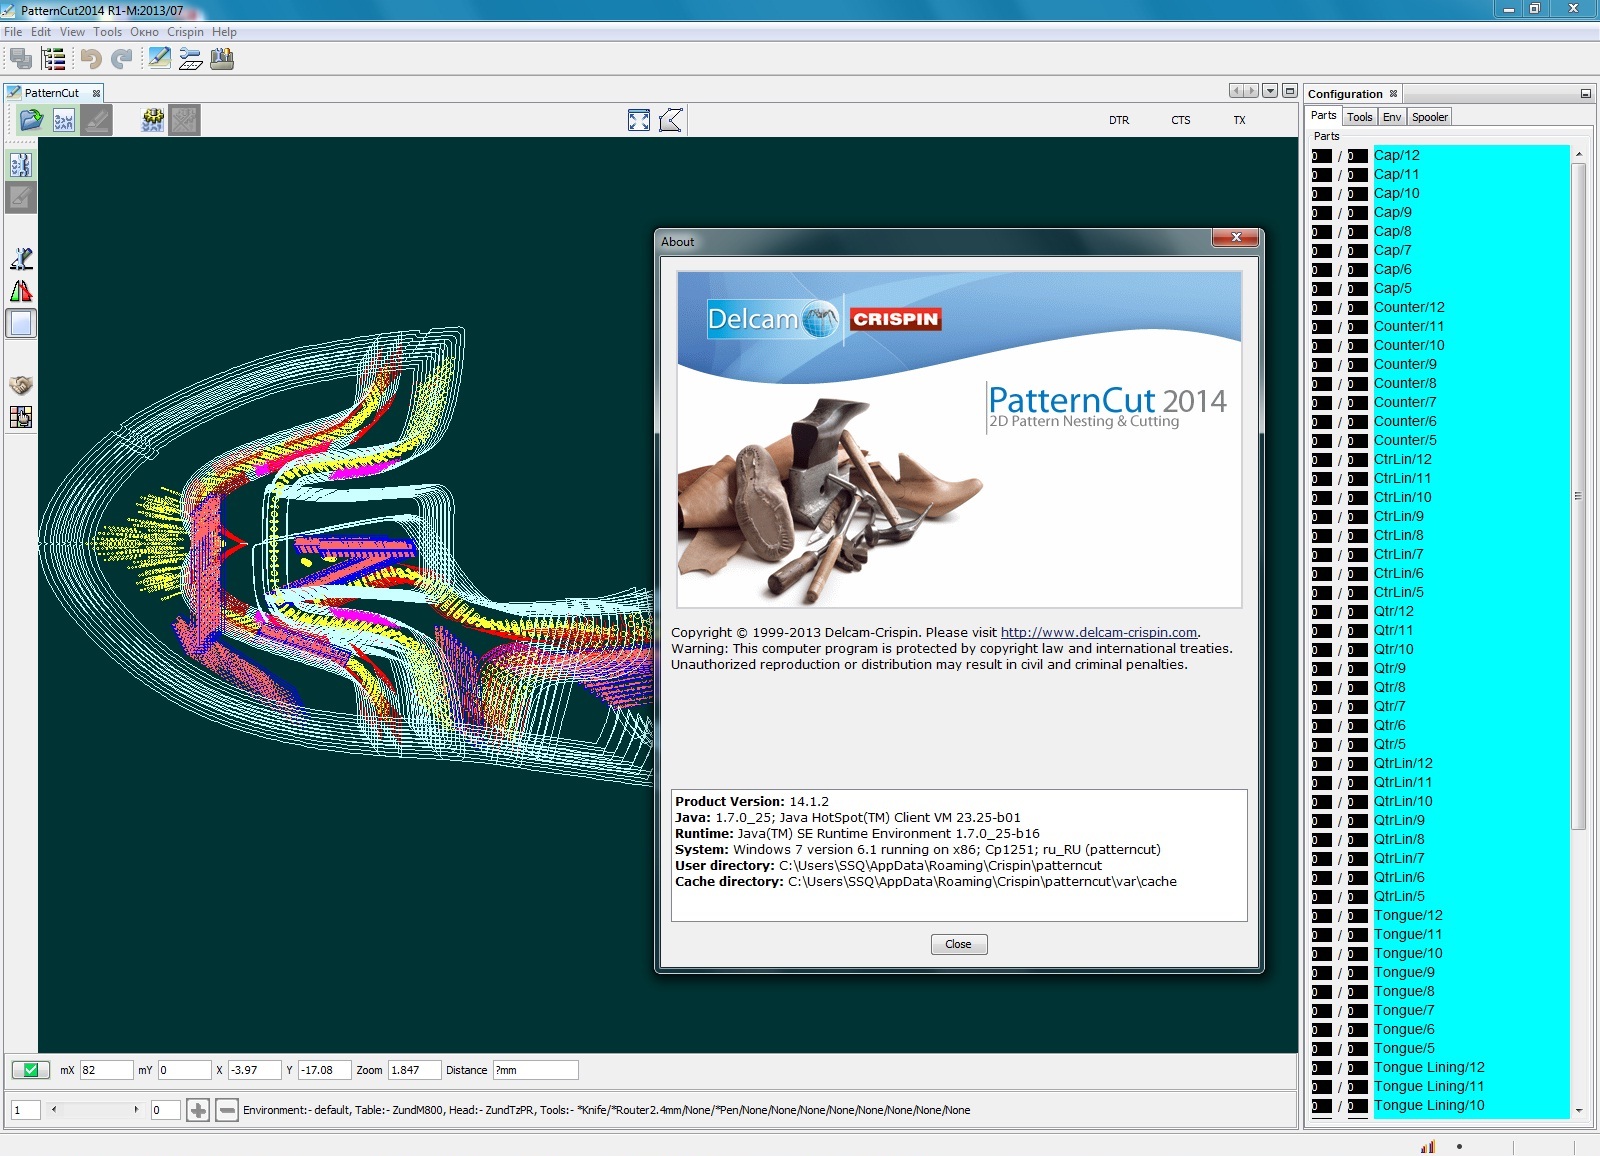Click the wrench and pencil sidebar tool
This screenshot has height=1156, width=1600.
(x=21, y=259)
